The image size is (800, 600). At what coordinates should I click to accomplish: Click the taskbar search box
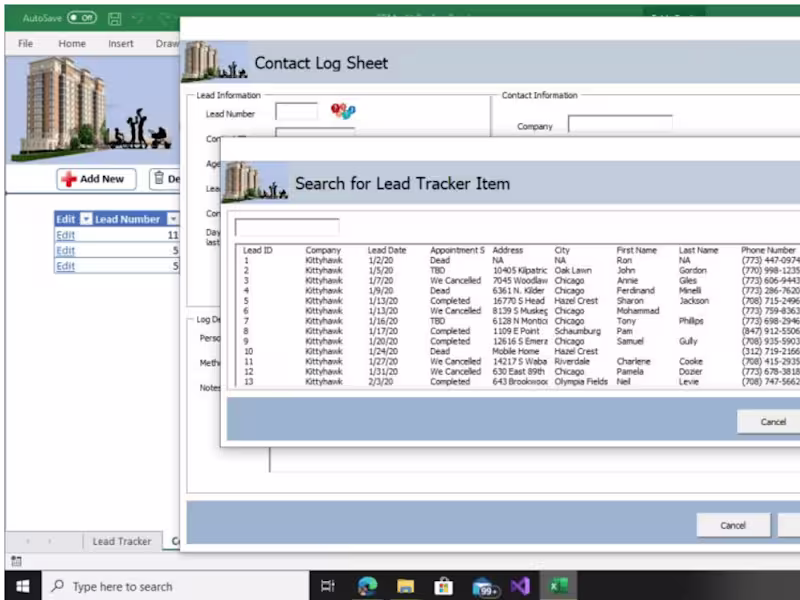pos(175,586)
